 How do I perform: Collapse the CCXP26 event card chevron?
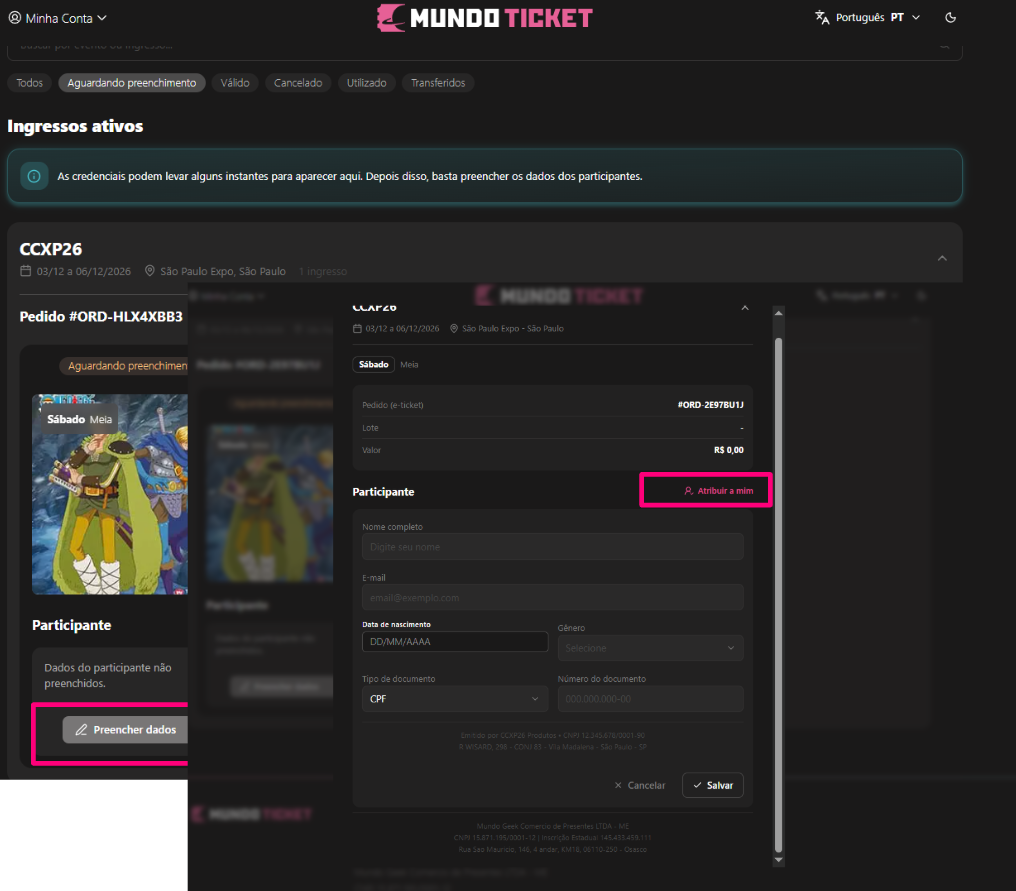click(x=942, y=258)
